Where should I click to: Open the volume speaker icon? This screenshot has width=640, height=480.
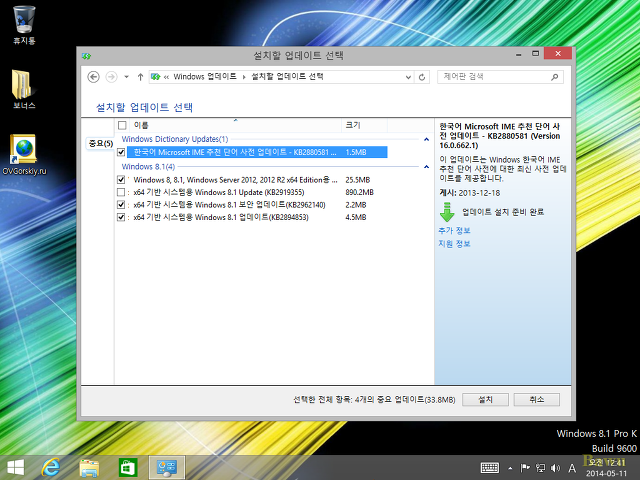point(555,468)
